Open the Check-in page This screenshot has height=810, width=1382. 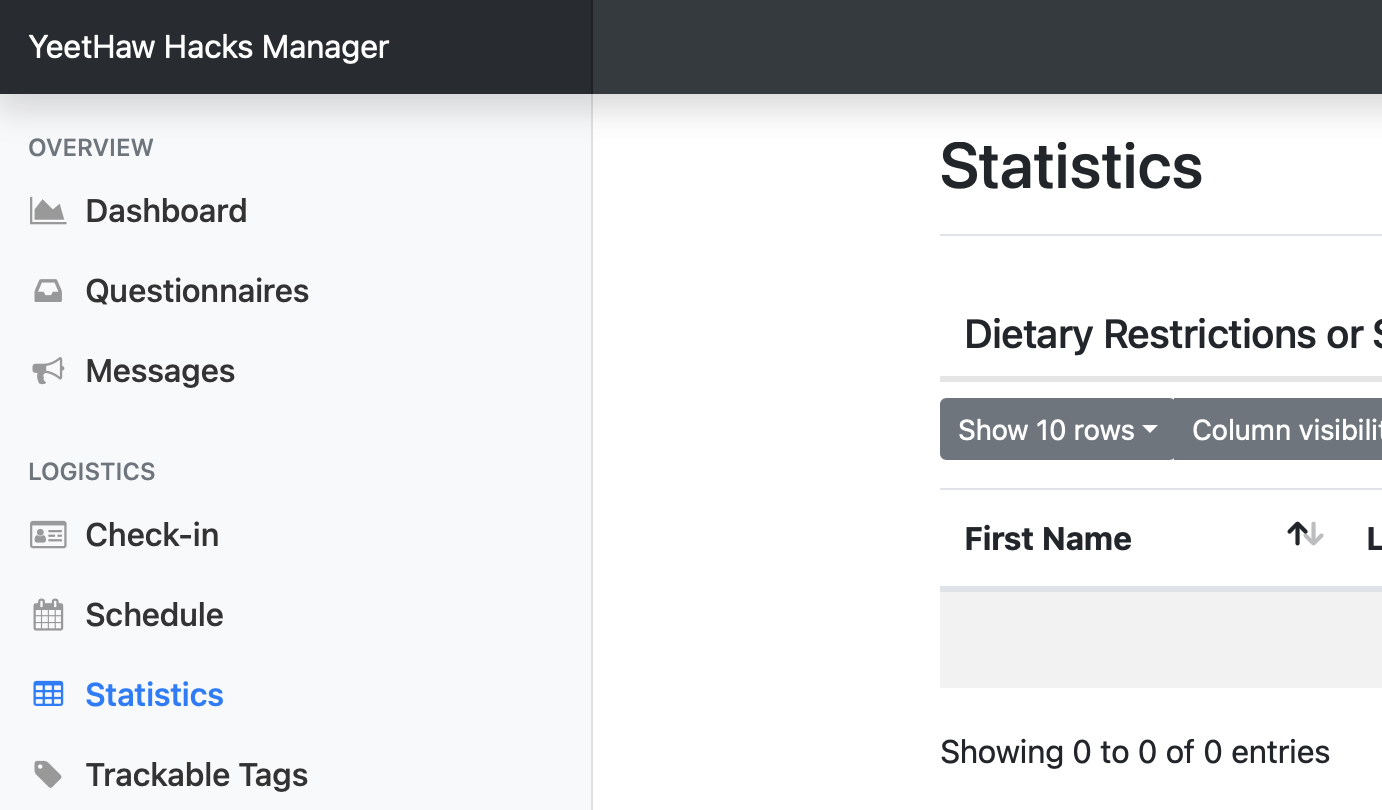[x=152, y=535]
